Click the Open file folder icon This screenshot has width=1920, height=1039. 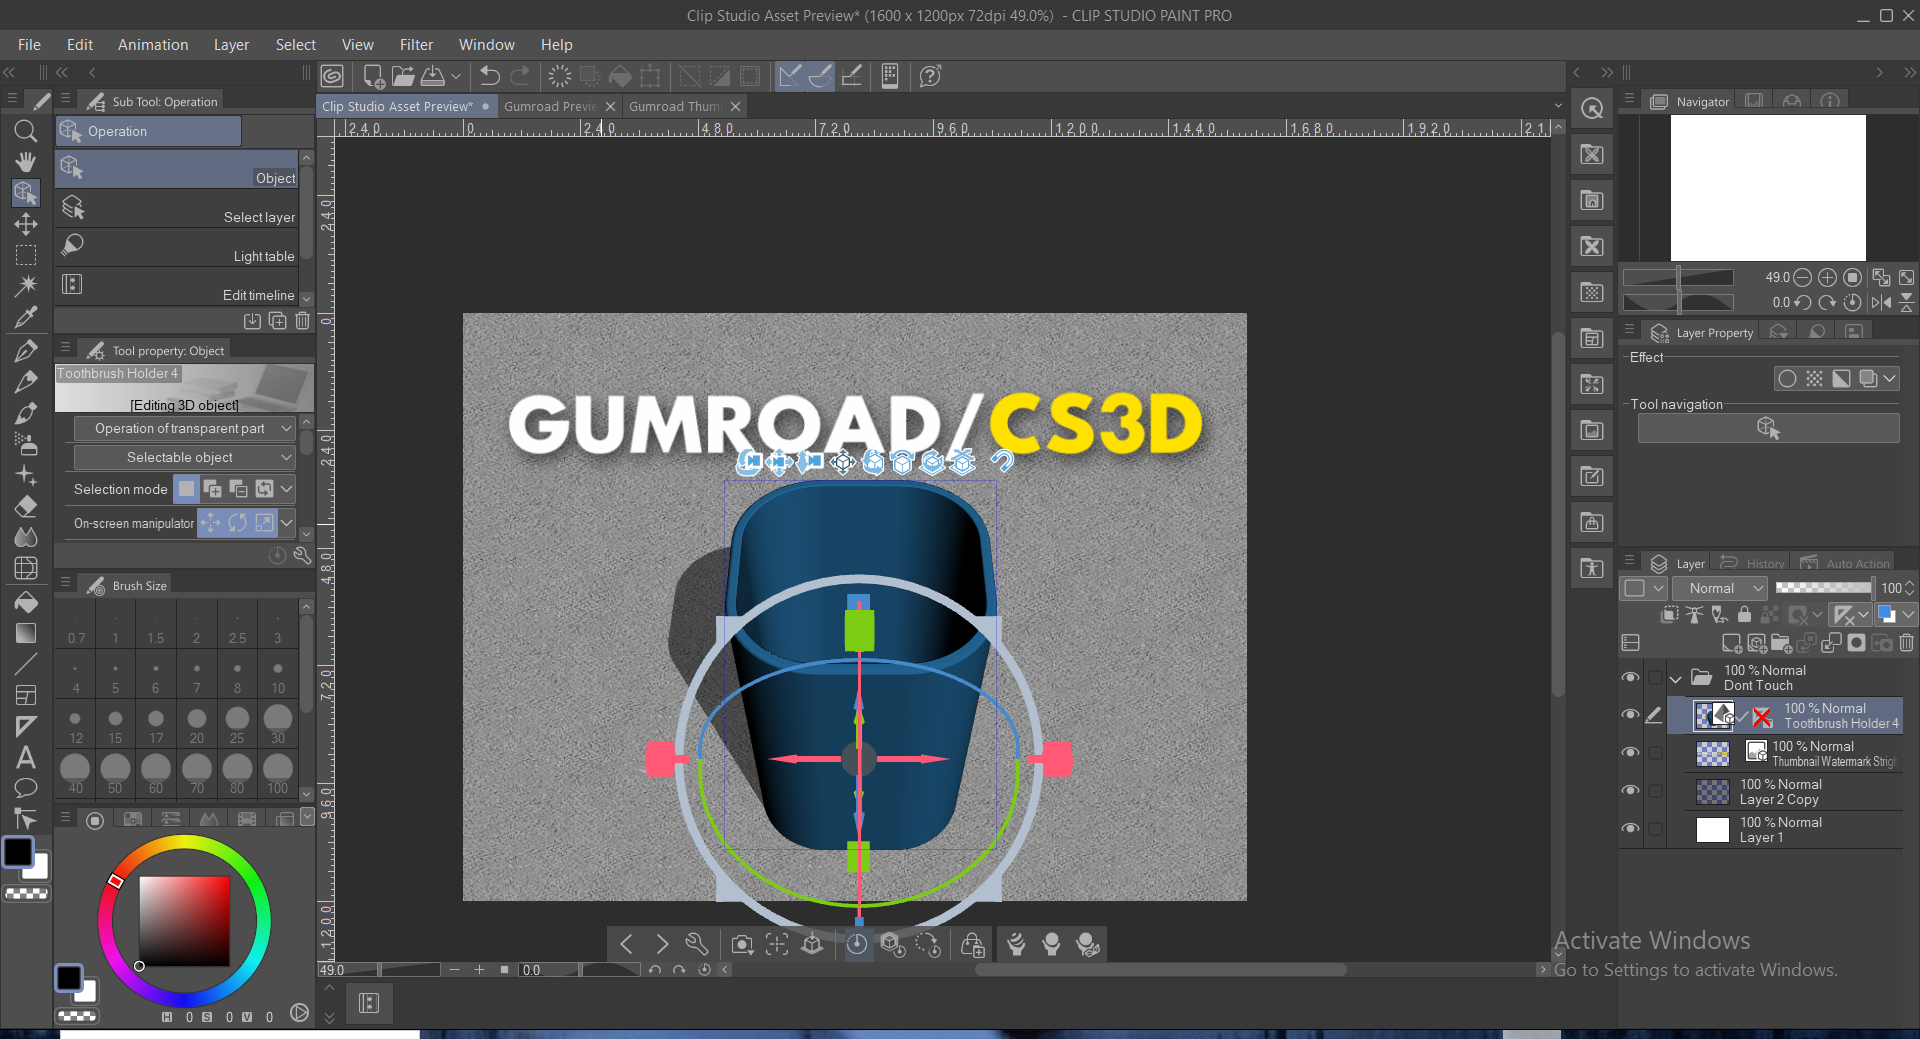pyautogui.click(x=403, y=76)
